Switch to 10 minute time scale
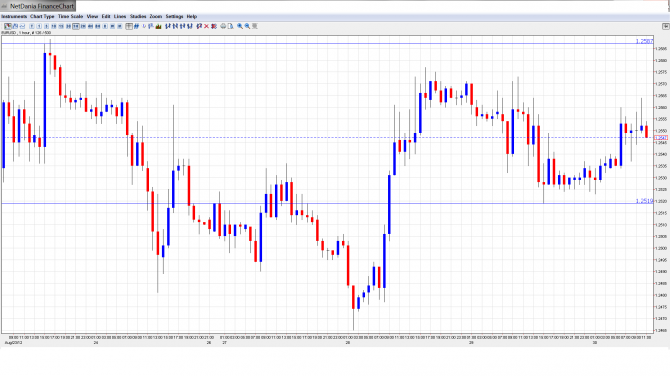This screenshot has width=670, height=376. coord(54,26)
